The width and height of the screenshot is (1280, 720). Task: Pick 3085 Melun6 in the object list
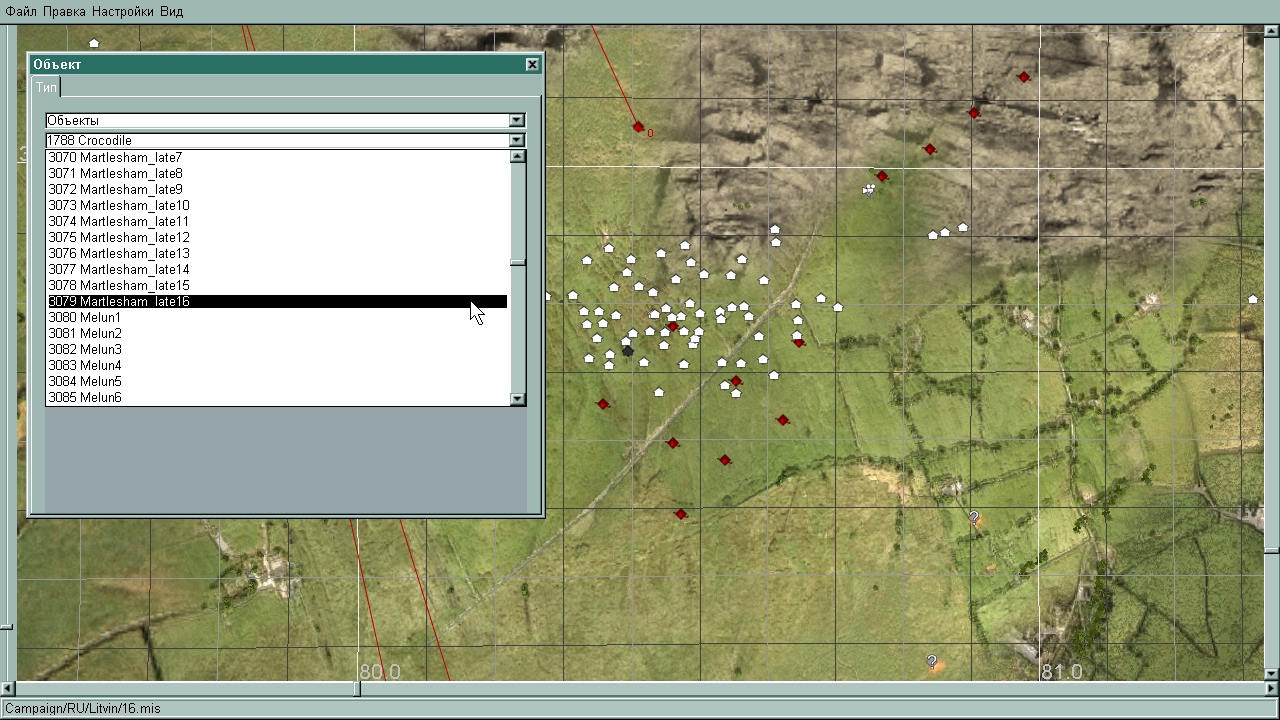(x=85, y=398)
